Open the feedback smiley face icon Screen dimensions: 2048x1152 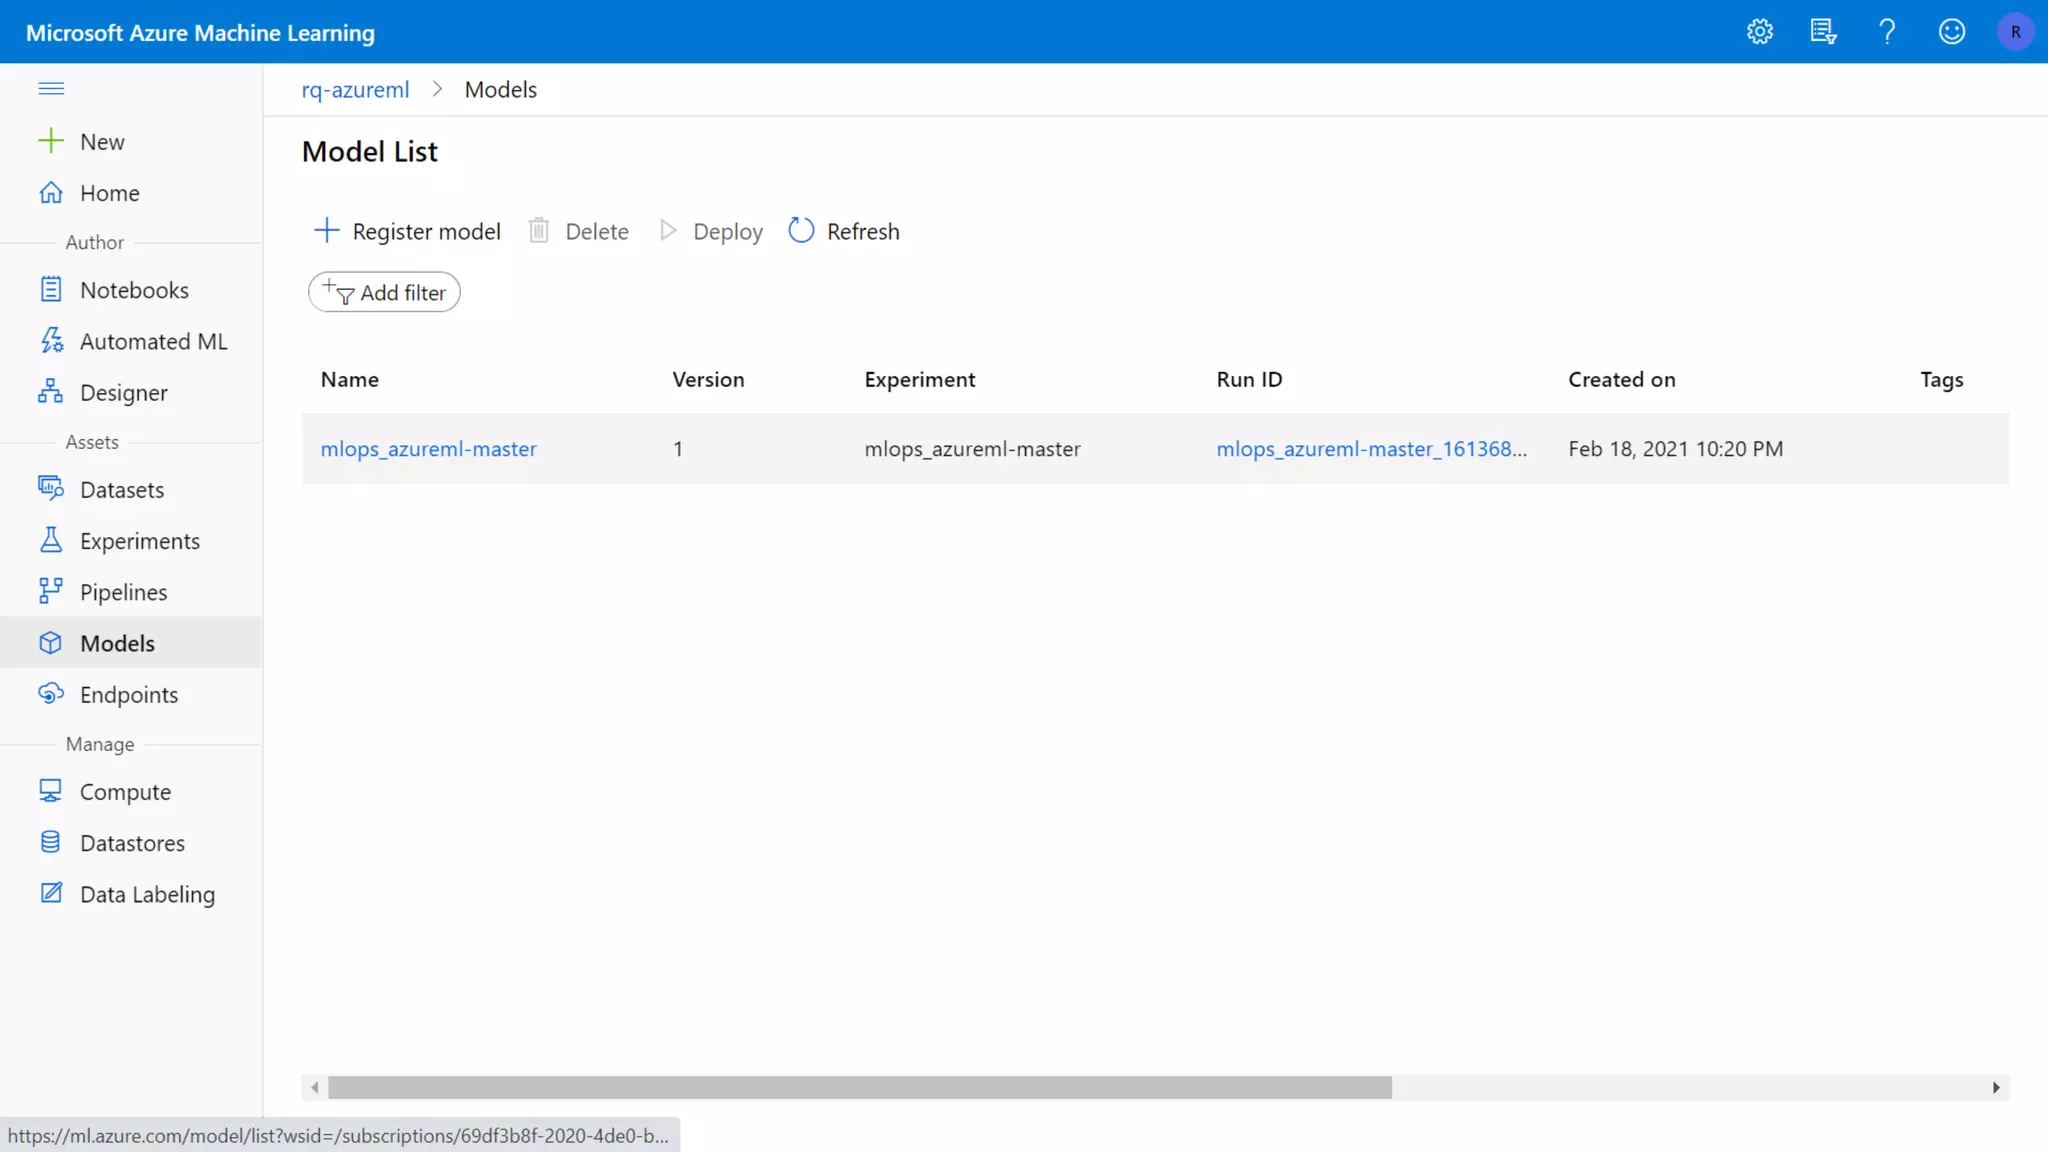pos(1951,32)
